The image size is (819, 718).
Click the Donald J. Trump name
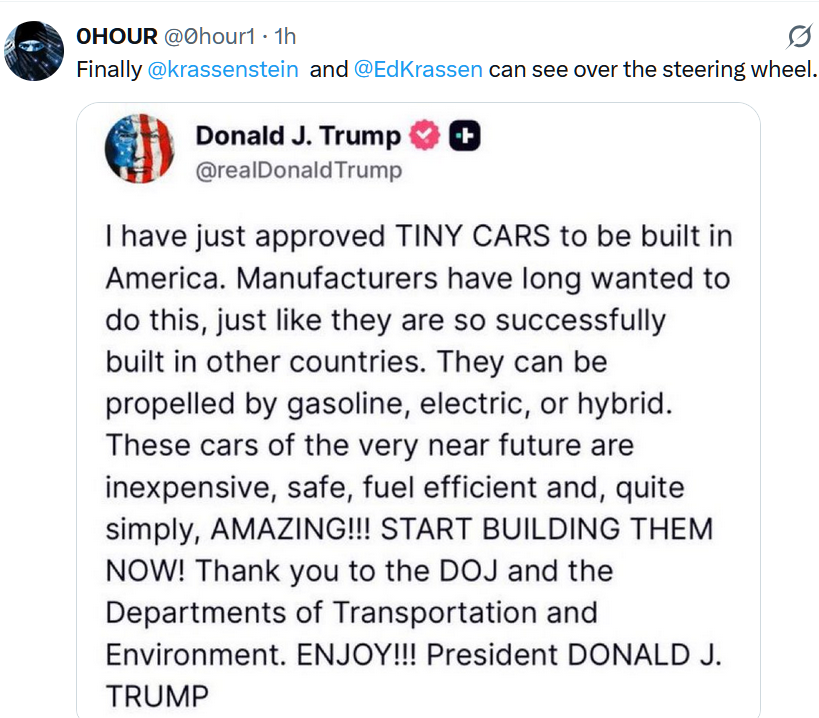click(298, 136)
